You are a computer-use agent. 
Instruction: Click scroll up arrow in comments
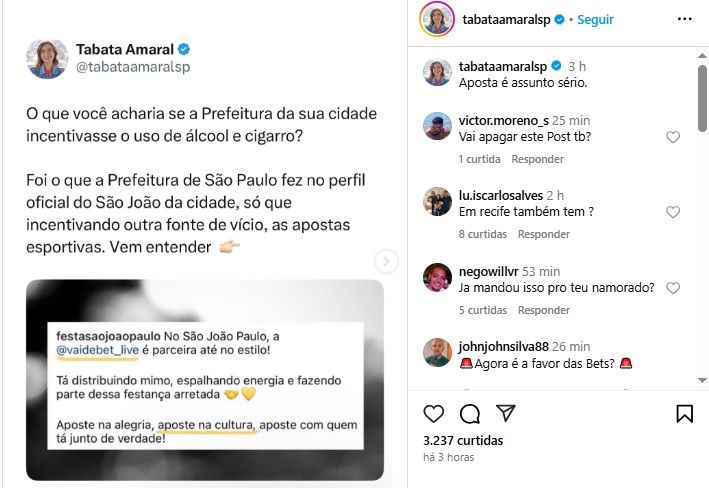(x=702, y=56)
